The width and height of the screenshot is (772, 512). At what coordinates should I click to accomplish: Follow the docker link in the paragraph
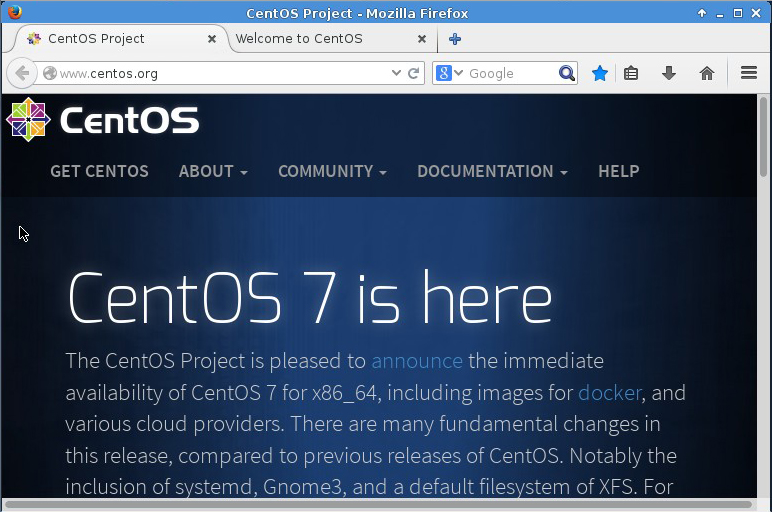(609, 392)
